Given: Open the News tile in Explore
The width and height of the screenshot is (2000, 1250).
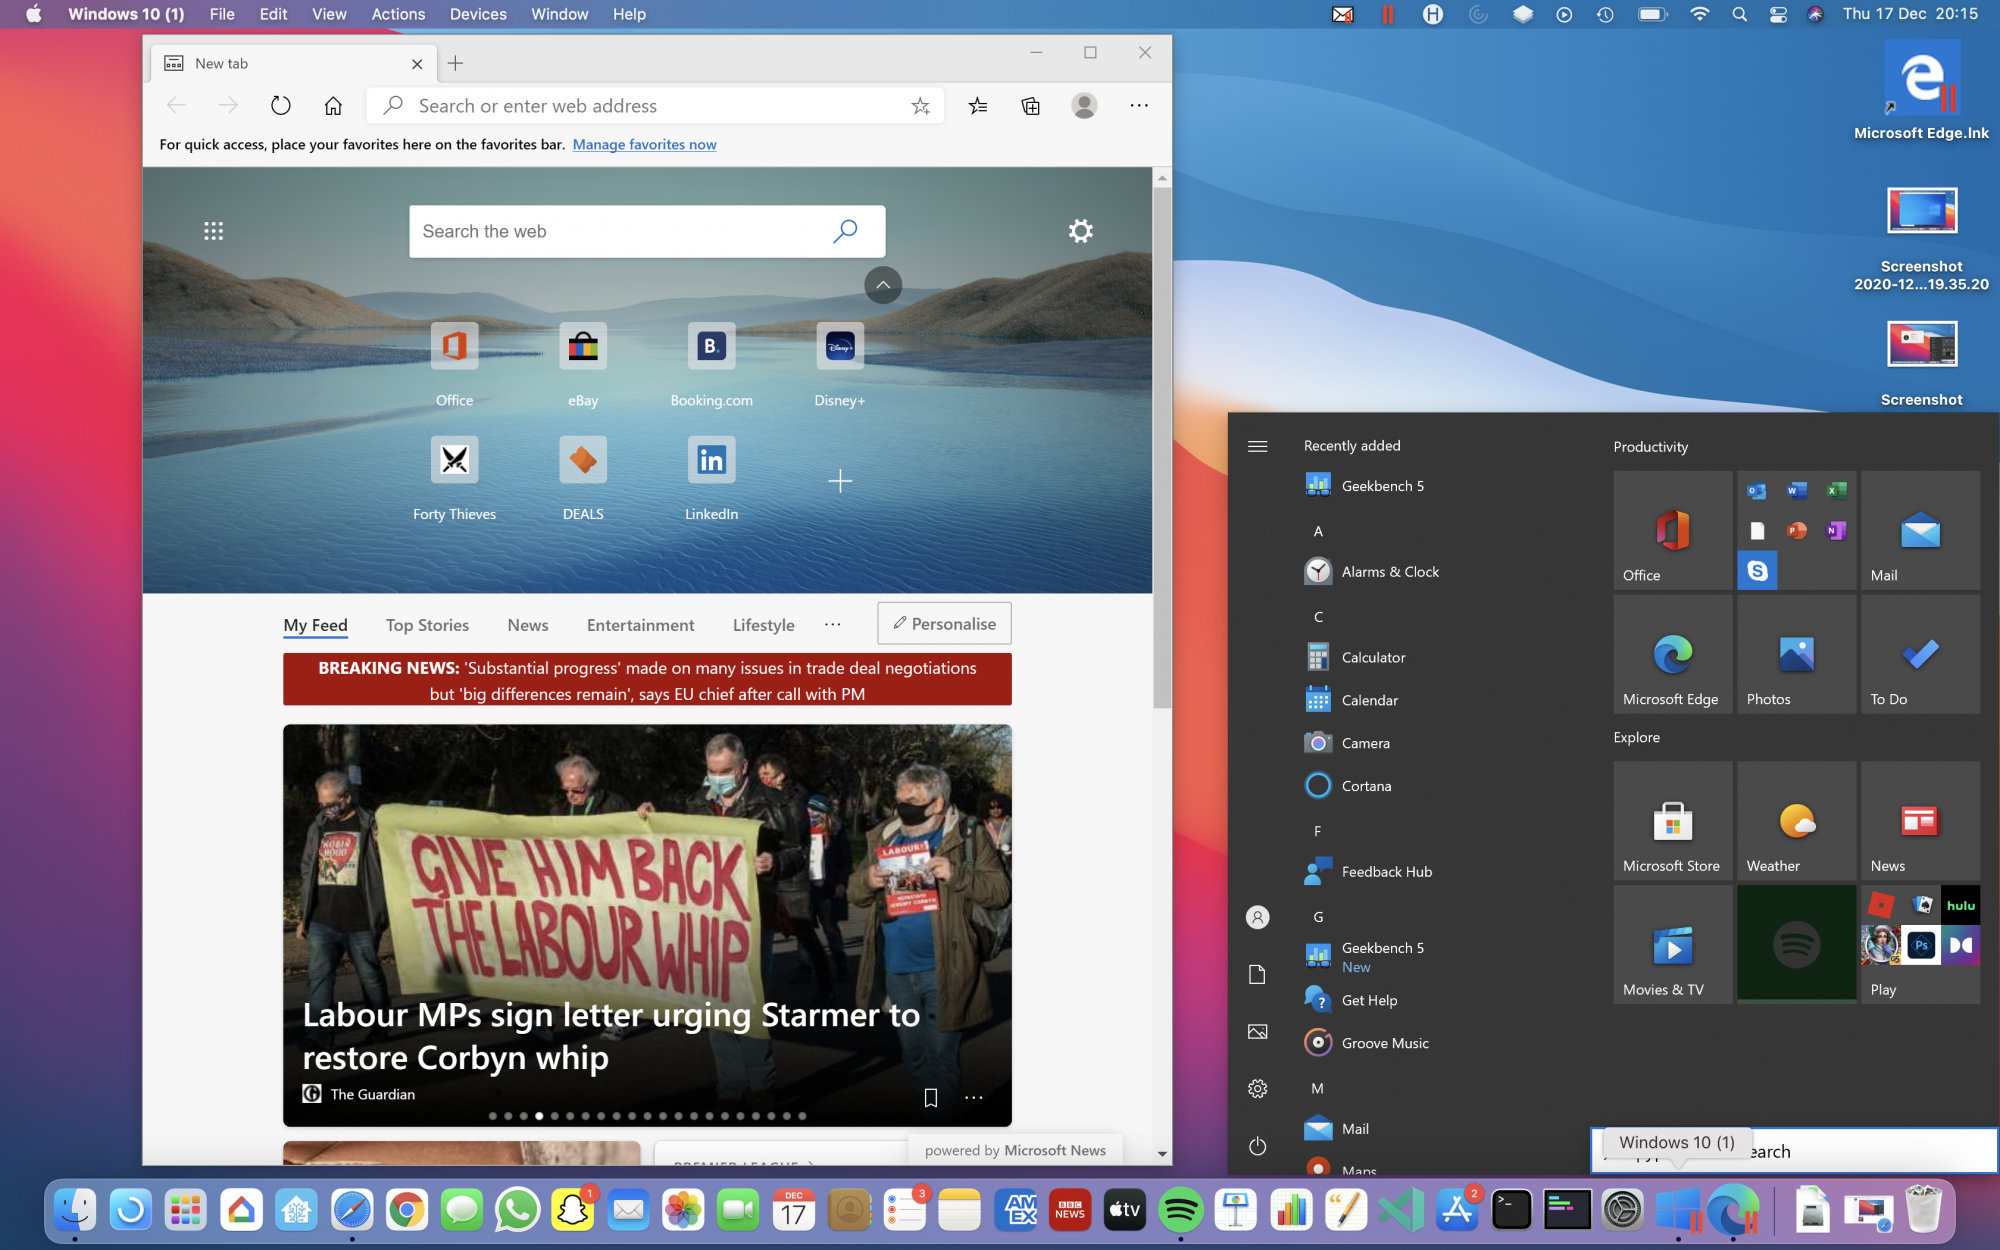Looking at the screenshot, I should tap(1920, 821).
